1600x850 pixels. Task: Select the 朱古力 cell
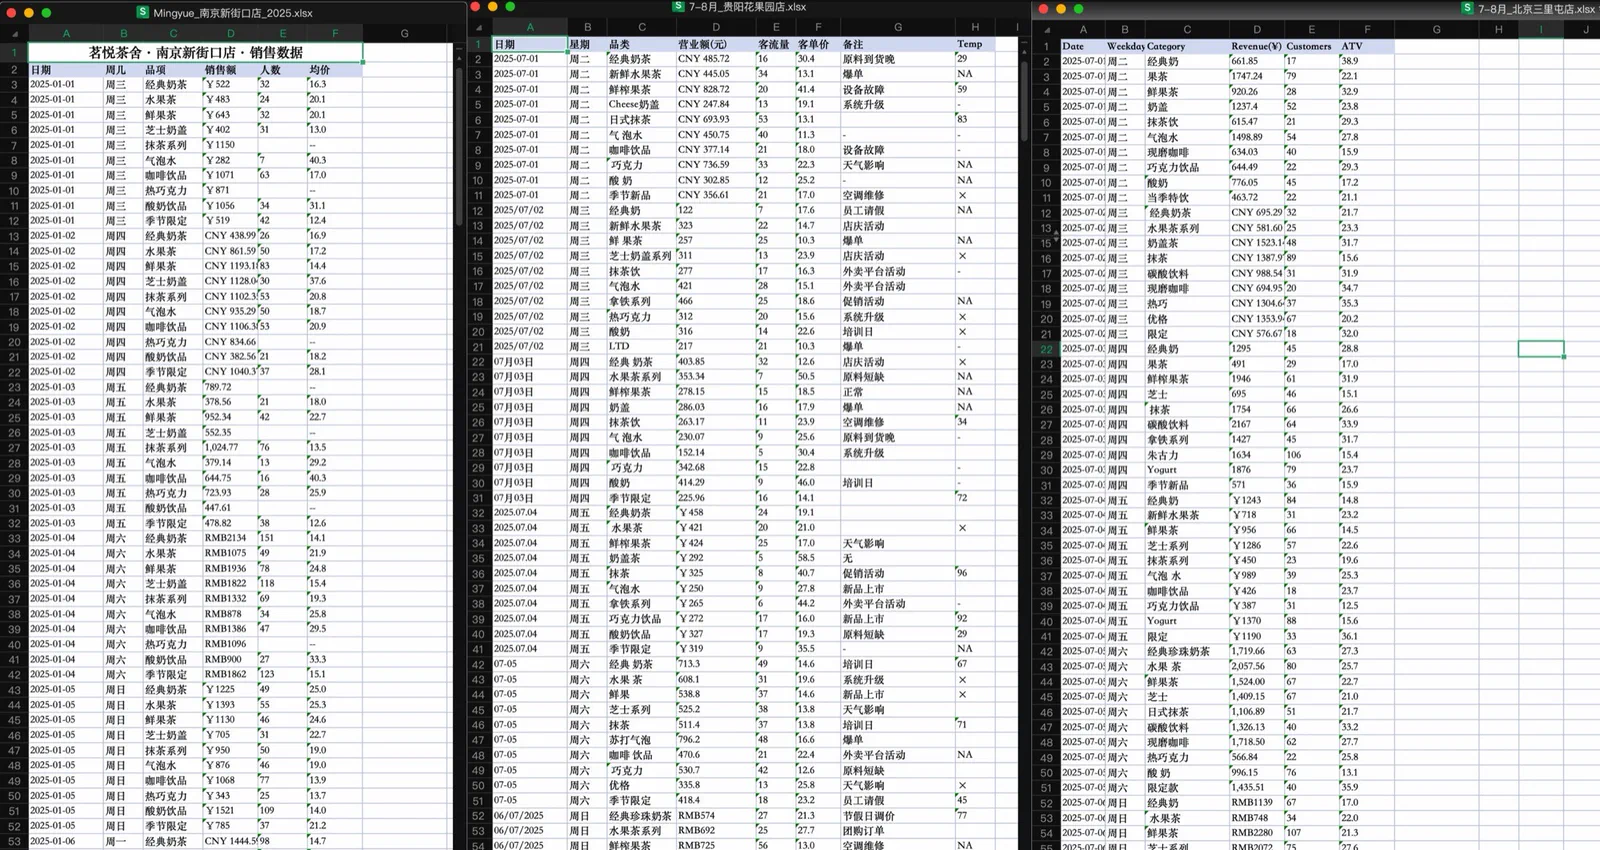1187,455
